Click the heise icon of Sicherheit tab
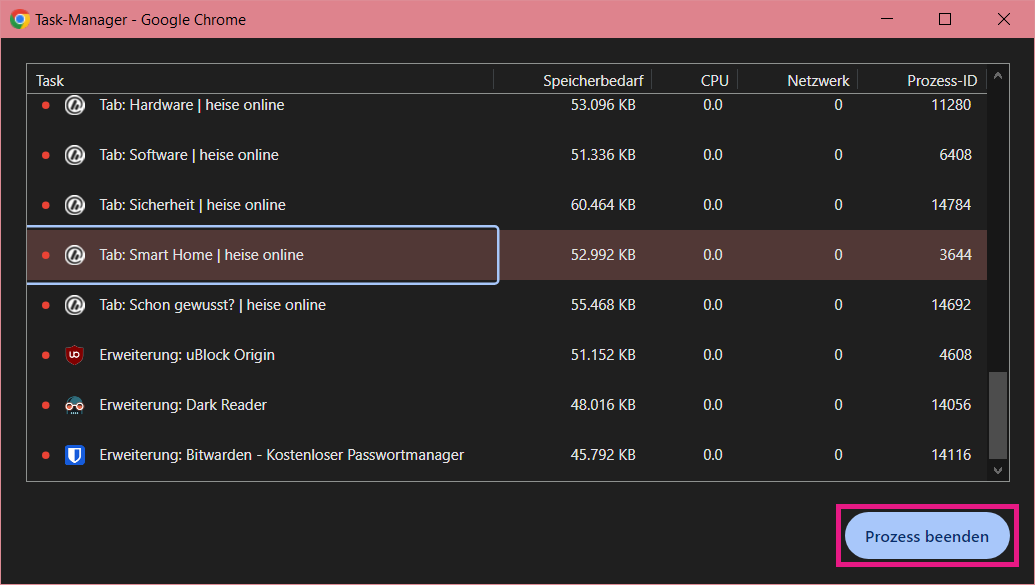This screenshot has height=585, width=1035. point(74,205)
